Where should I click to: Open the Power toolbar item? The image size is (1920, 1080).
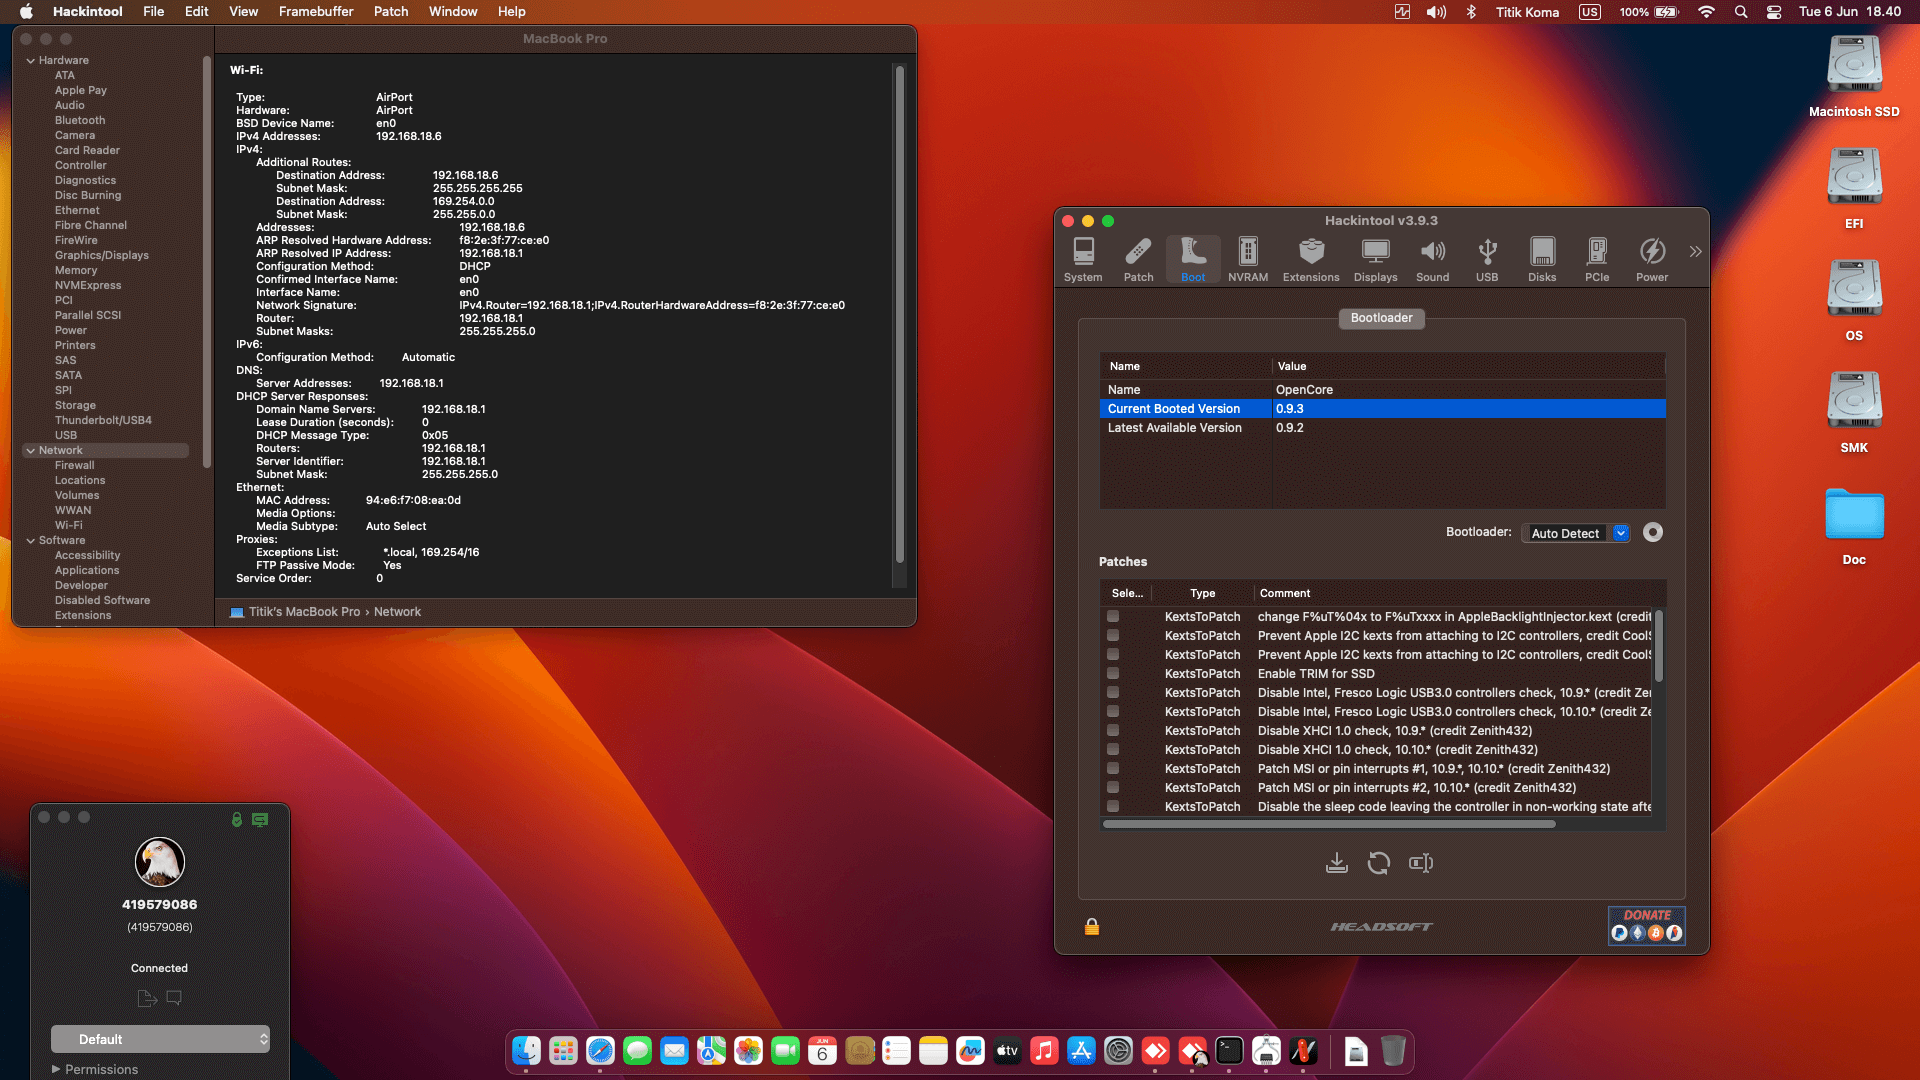[1652, 259]
